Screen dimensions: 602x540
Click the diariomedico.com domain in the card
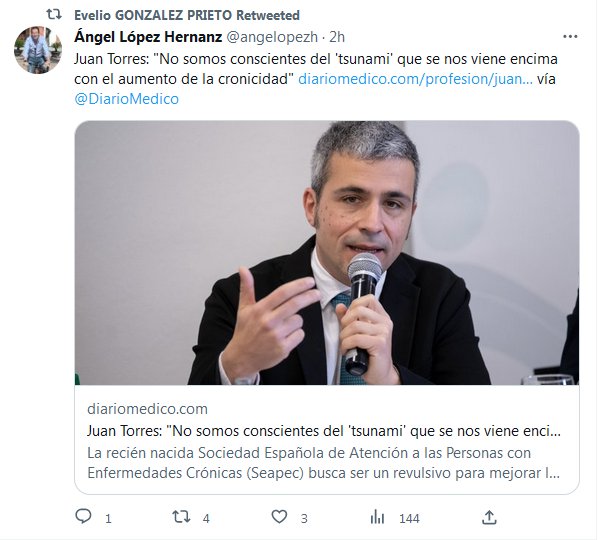click(147, 409)
